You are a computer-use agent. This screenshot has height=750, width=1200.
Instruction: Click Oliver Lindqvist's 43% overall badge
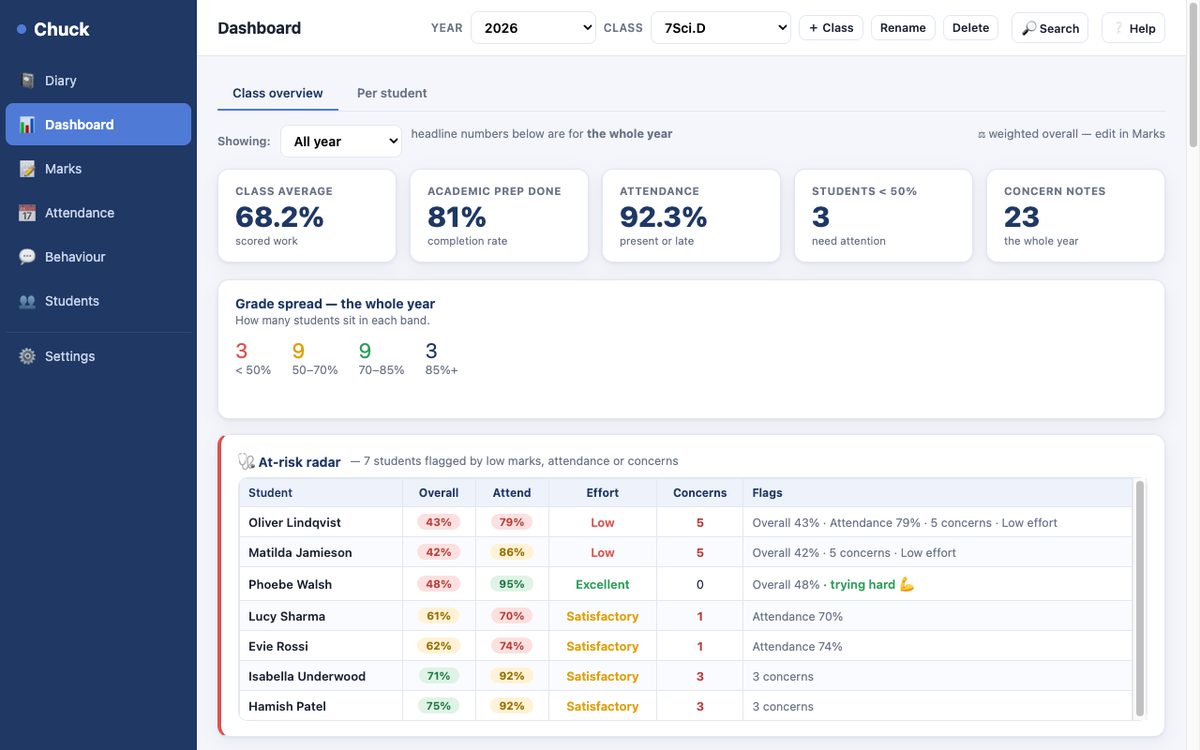pos(439,522)
